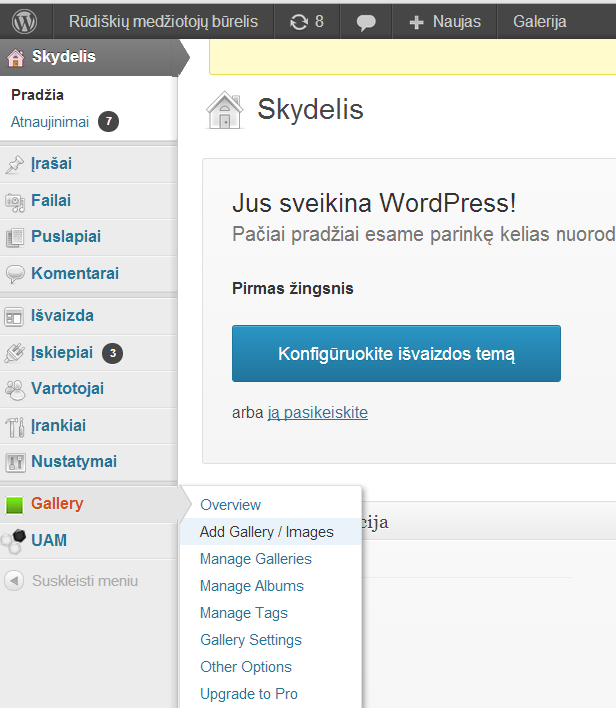Click the UAM hexagon icon
This screenshot has height=708, width=616.
coord(13,541)
